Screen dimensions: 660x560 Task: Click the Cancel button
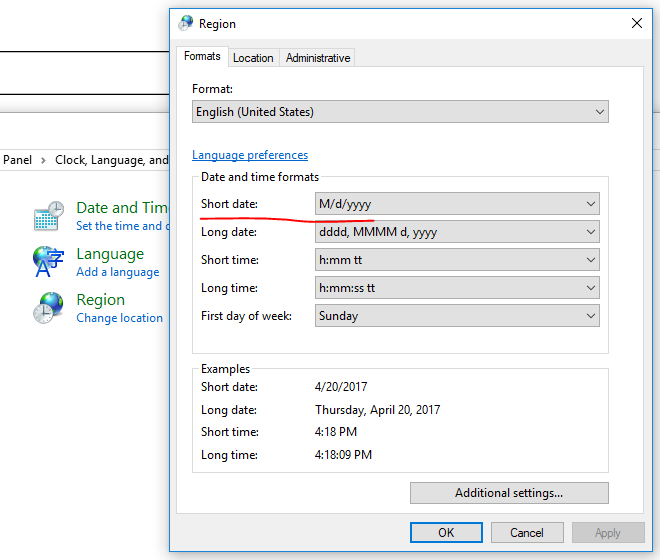[527, 533]
